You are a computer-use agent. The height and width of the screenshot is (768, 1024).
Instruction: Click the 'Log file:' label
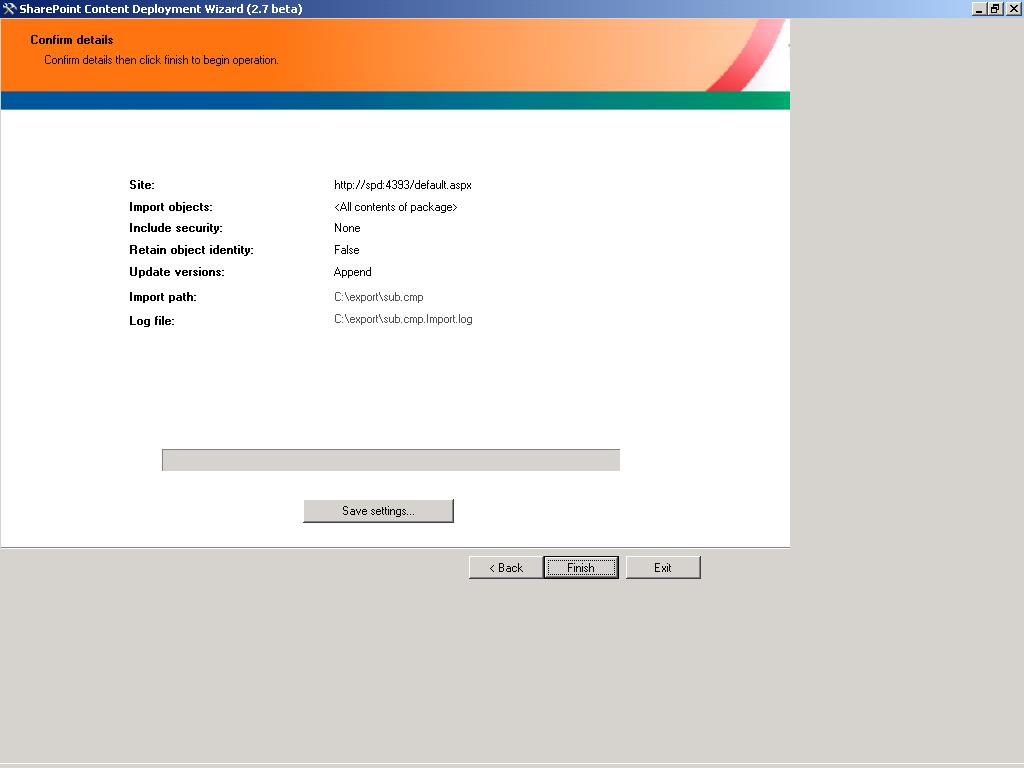point(152,321)
